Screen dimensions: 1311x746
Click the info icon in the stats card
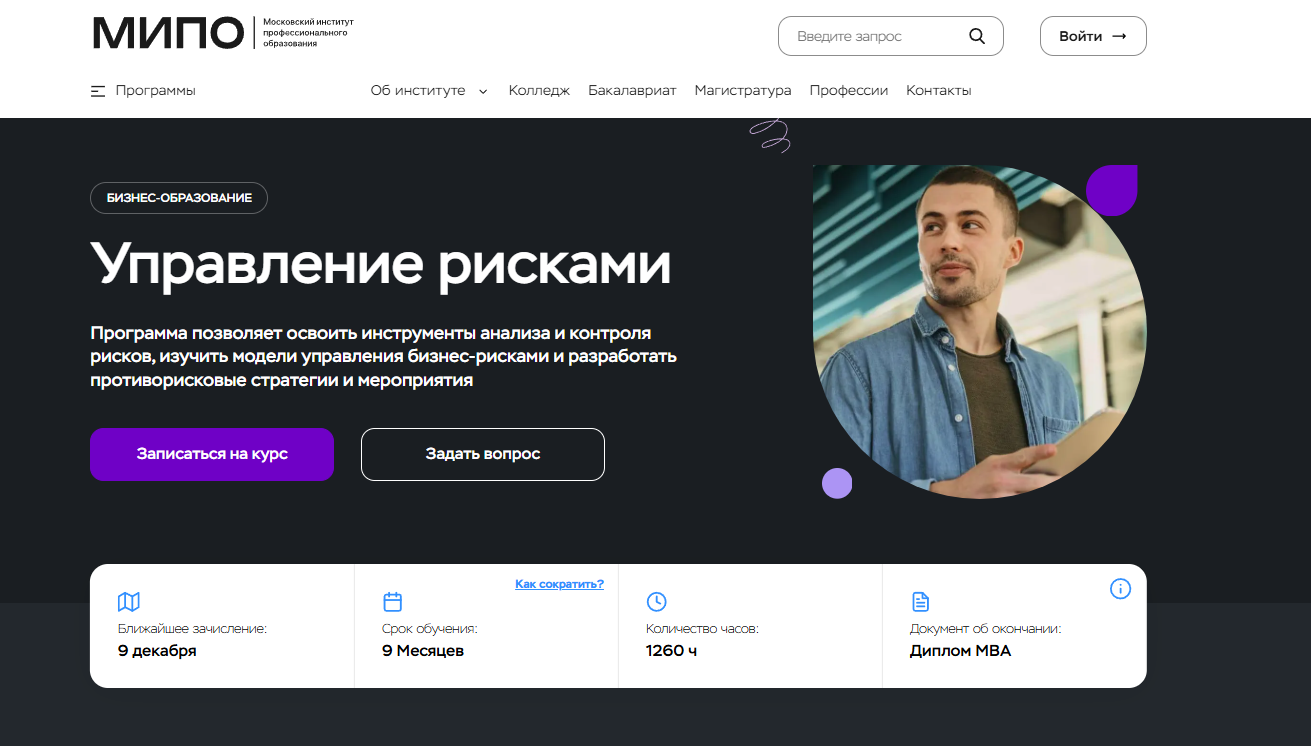click(1120, 589)
